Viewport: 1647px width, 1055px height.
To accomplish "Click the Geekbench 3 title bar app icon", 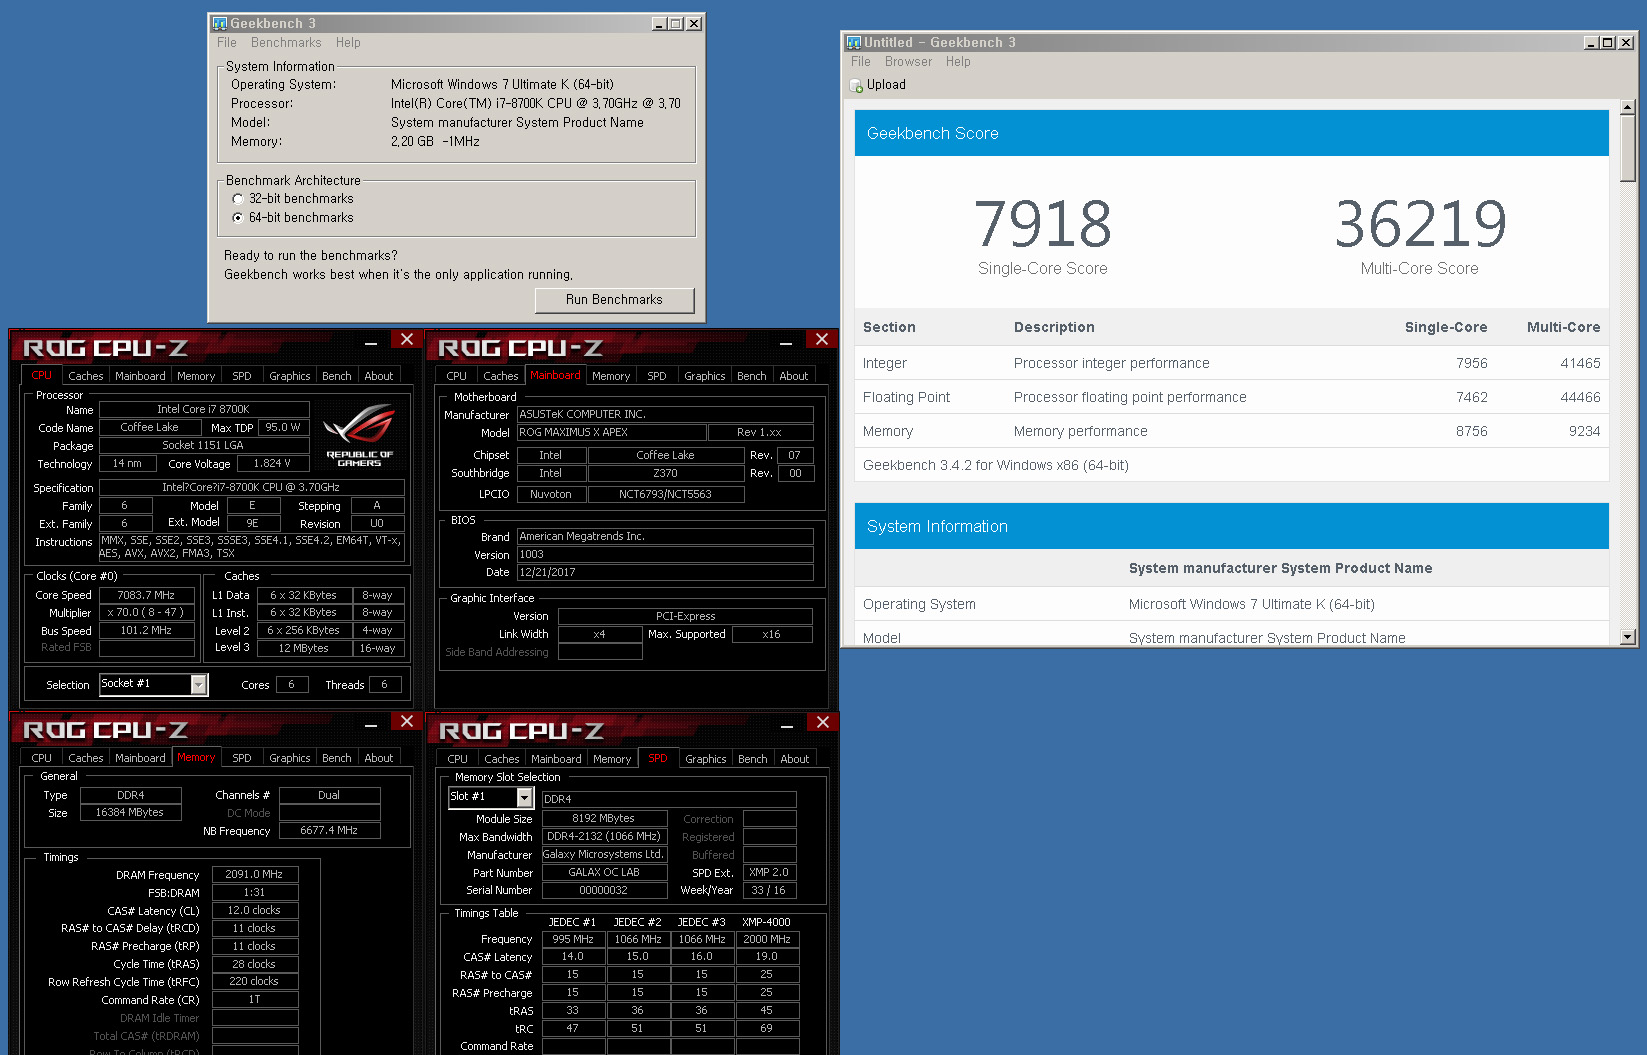I will pyautogui.click(x=220, y=23).
